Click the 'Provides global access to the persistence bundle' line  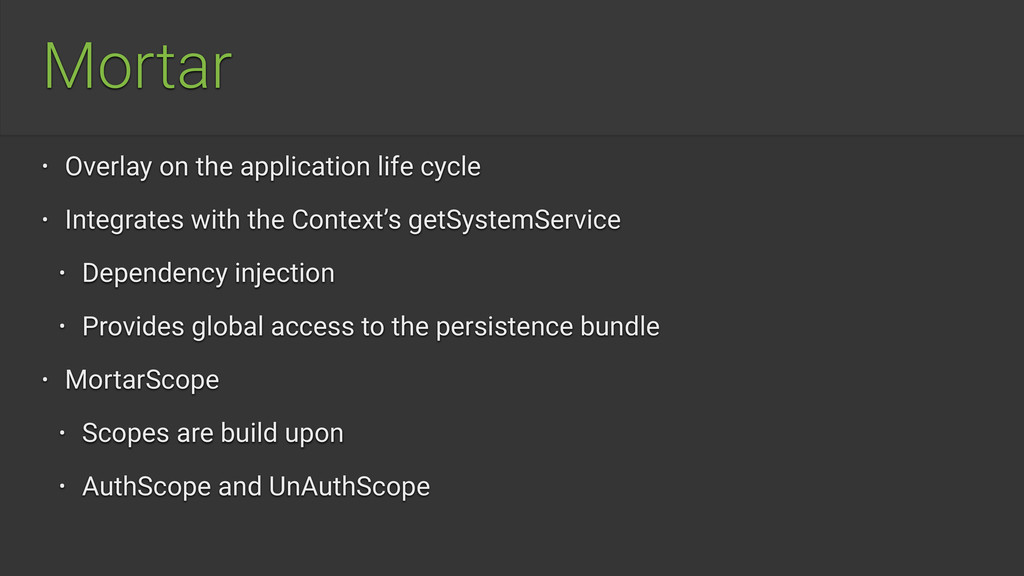pos(370,327)
